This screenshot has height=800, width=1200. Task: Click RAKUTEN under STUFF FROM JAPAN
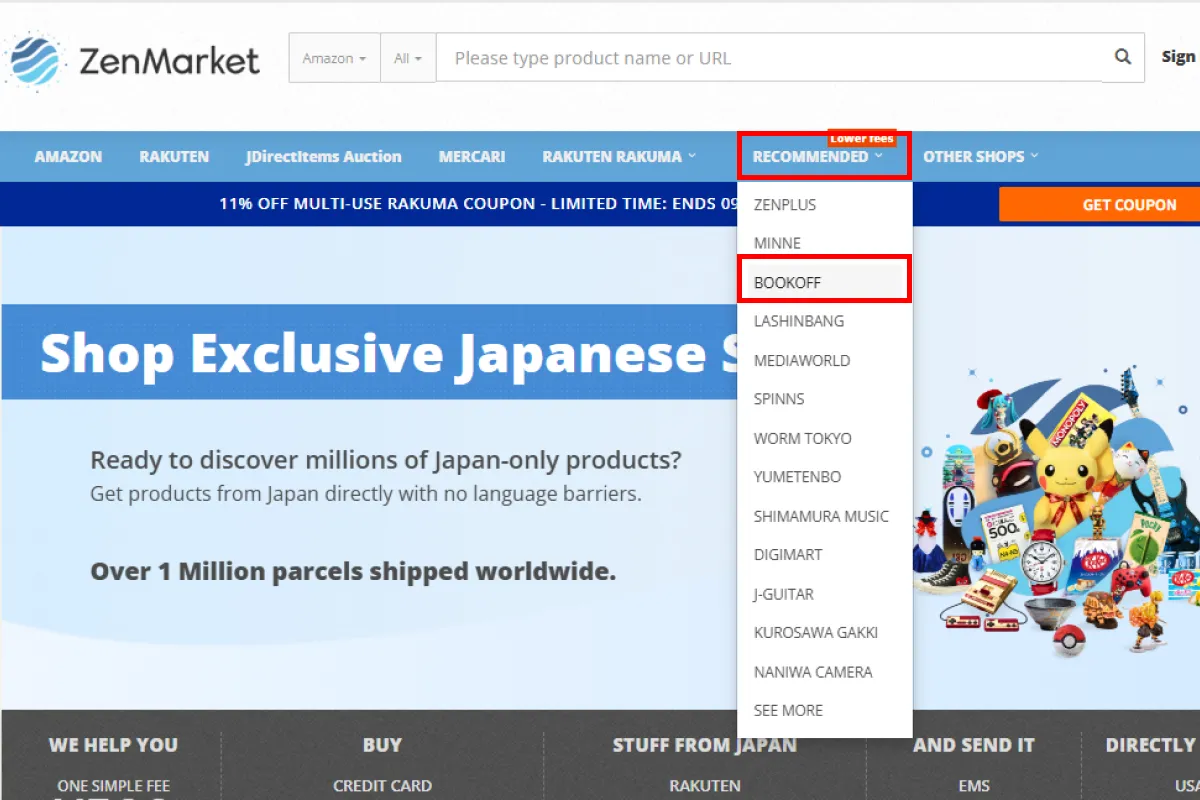tap(705, 786)
